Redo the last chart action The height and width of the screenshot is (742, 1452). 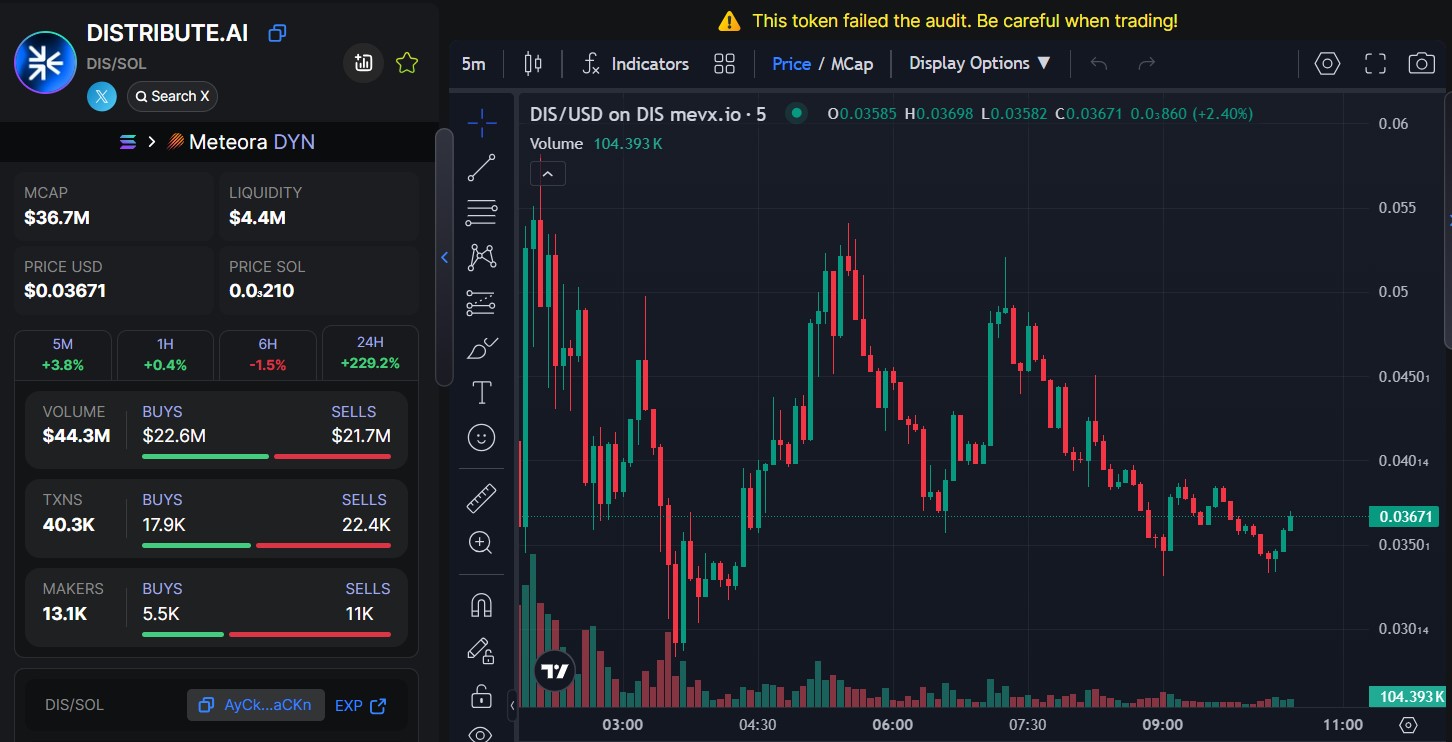(x=1147, y=64)
